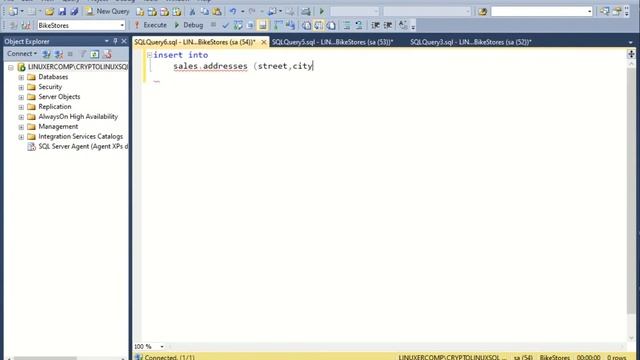Select SQL Server Agent in the tree
This screenshot has height=360, width=640.
(x=83, y=146)
